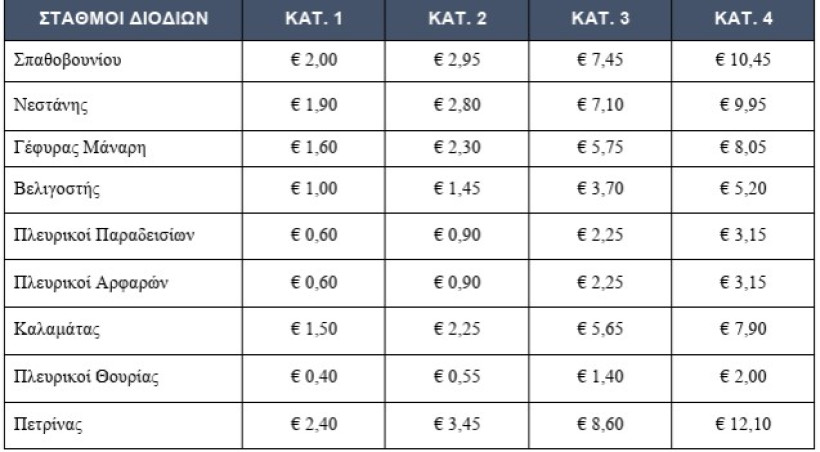
Task: Click Νεστάνης ΚΑΤ. 1 price € 1,90
Action: (x=314, y=105)
